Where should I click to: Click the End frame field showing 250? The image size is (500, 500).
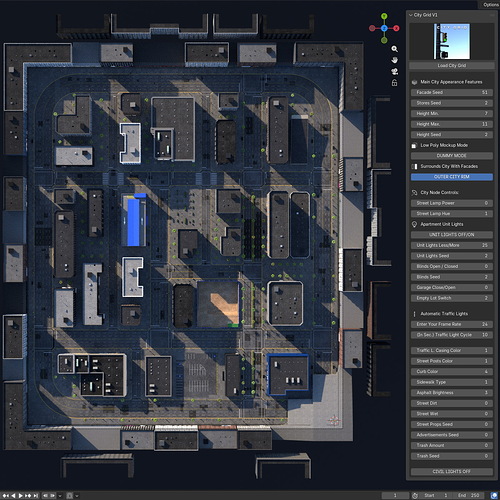pyautogui.click(x=470, y=495)
